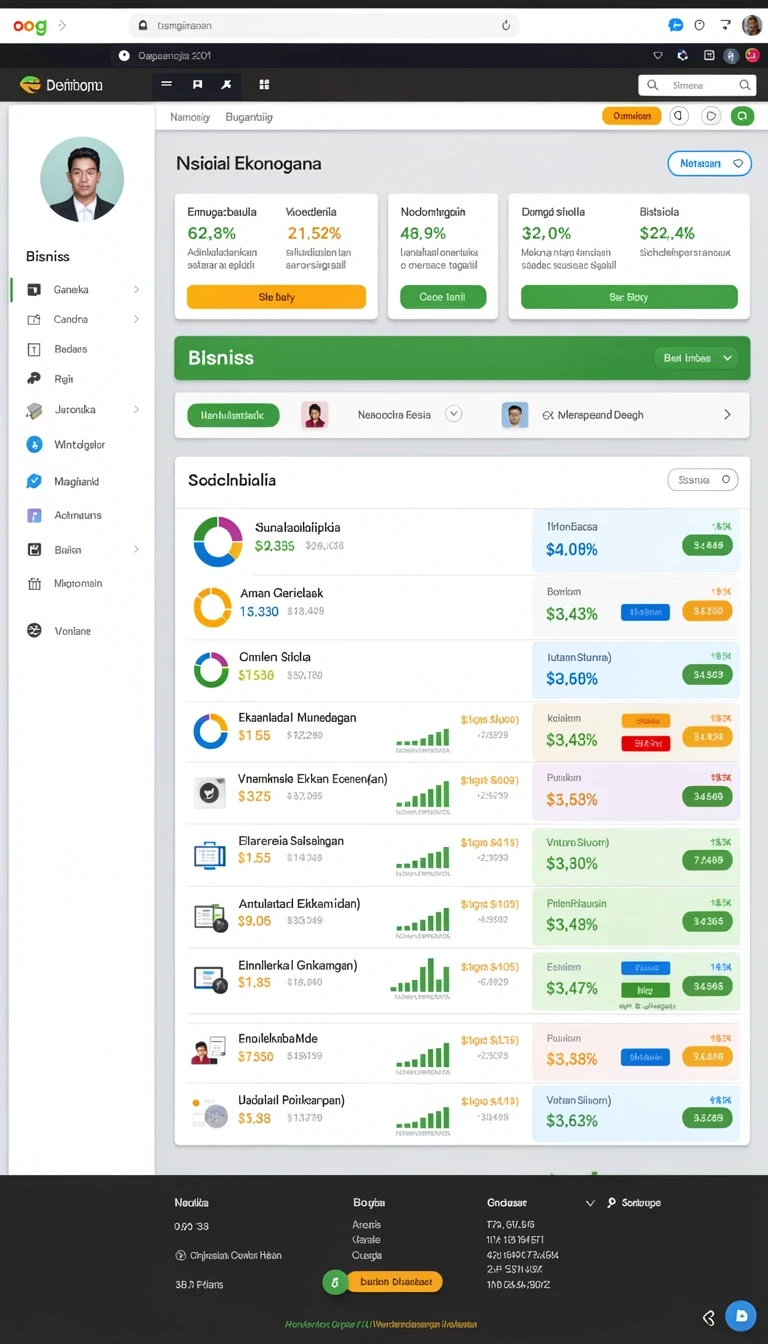
Task: Click the grid apps icon in the dark toolbar
Action: 264,85
